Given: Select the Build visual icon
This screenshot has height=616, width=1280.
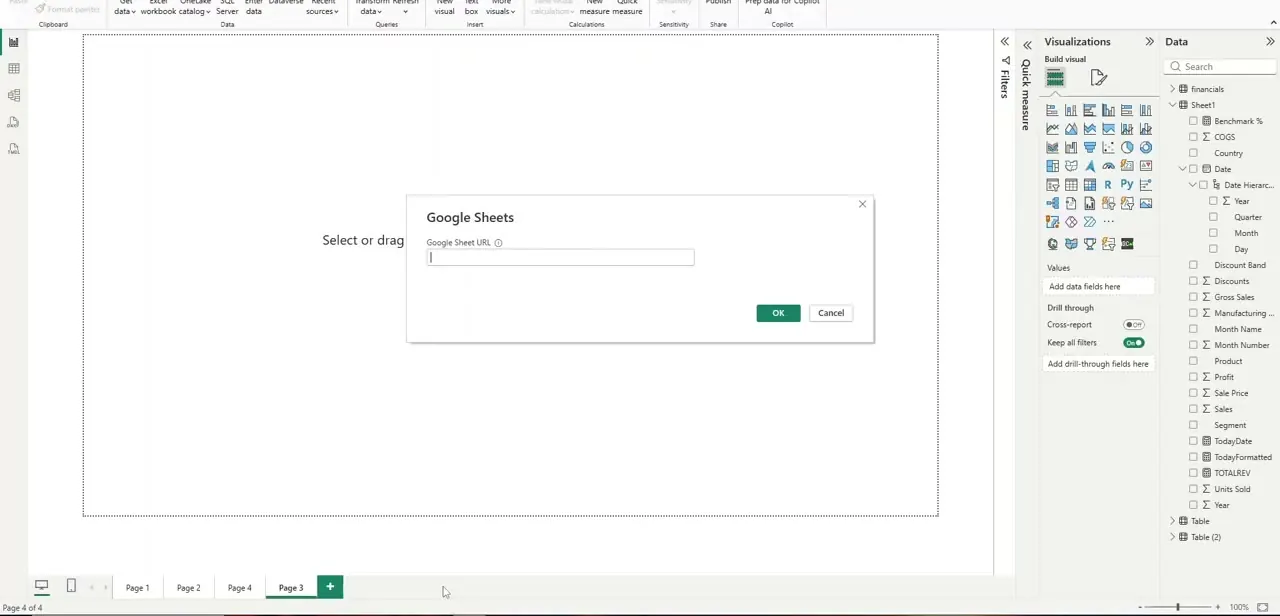Looking at the screenshot, I should coord(1055,78).
